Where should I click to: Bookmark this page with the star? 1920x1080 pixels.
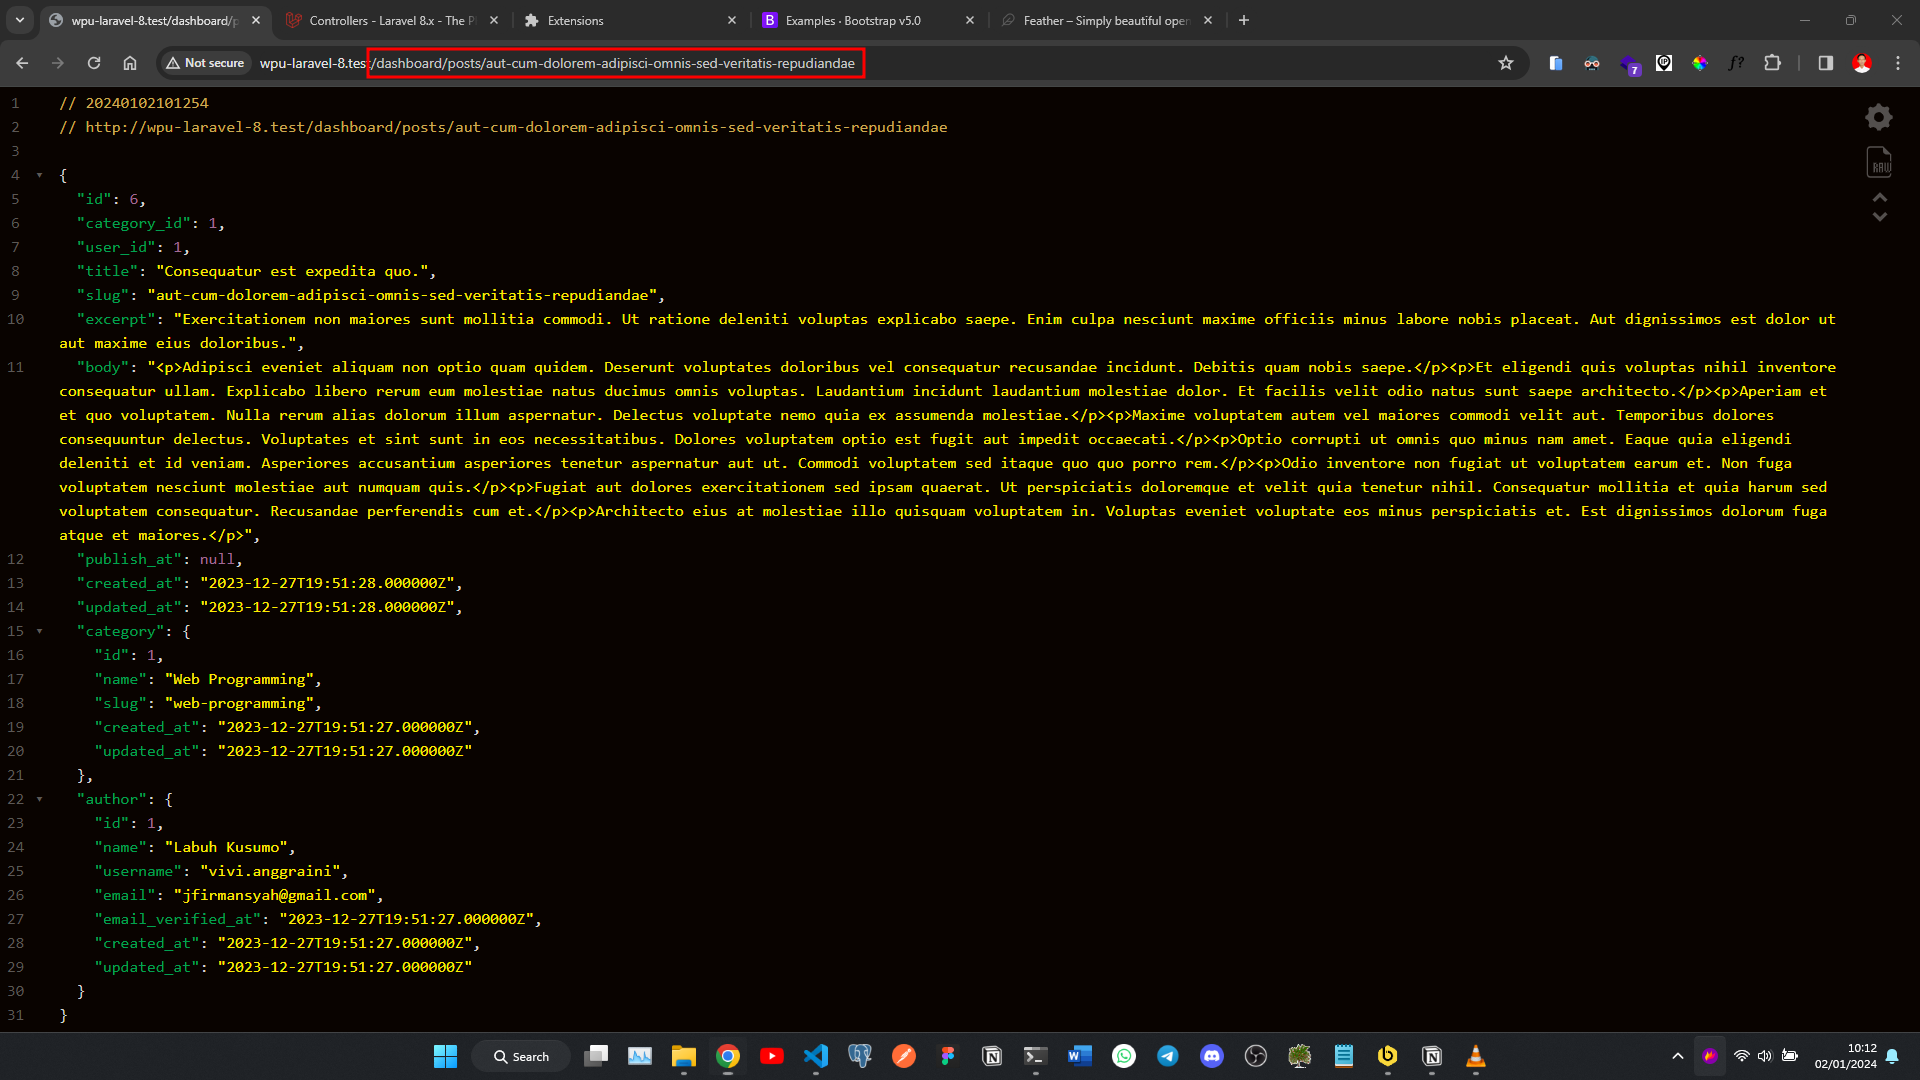click(x=1506, y=63)
